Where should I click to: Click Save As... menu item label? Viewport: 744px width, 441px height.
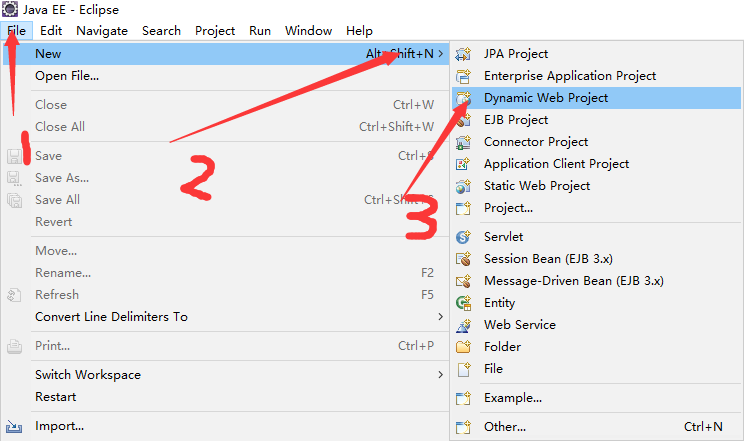coord(62,178)
